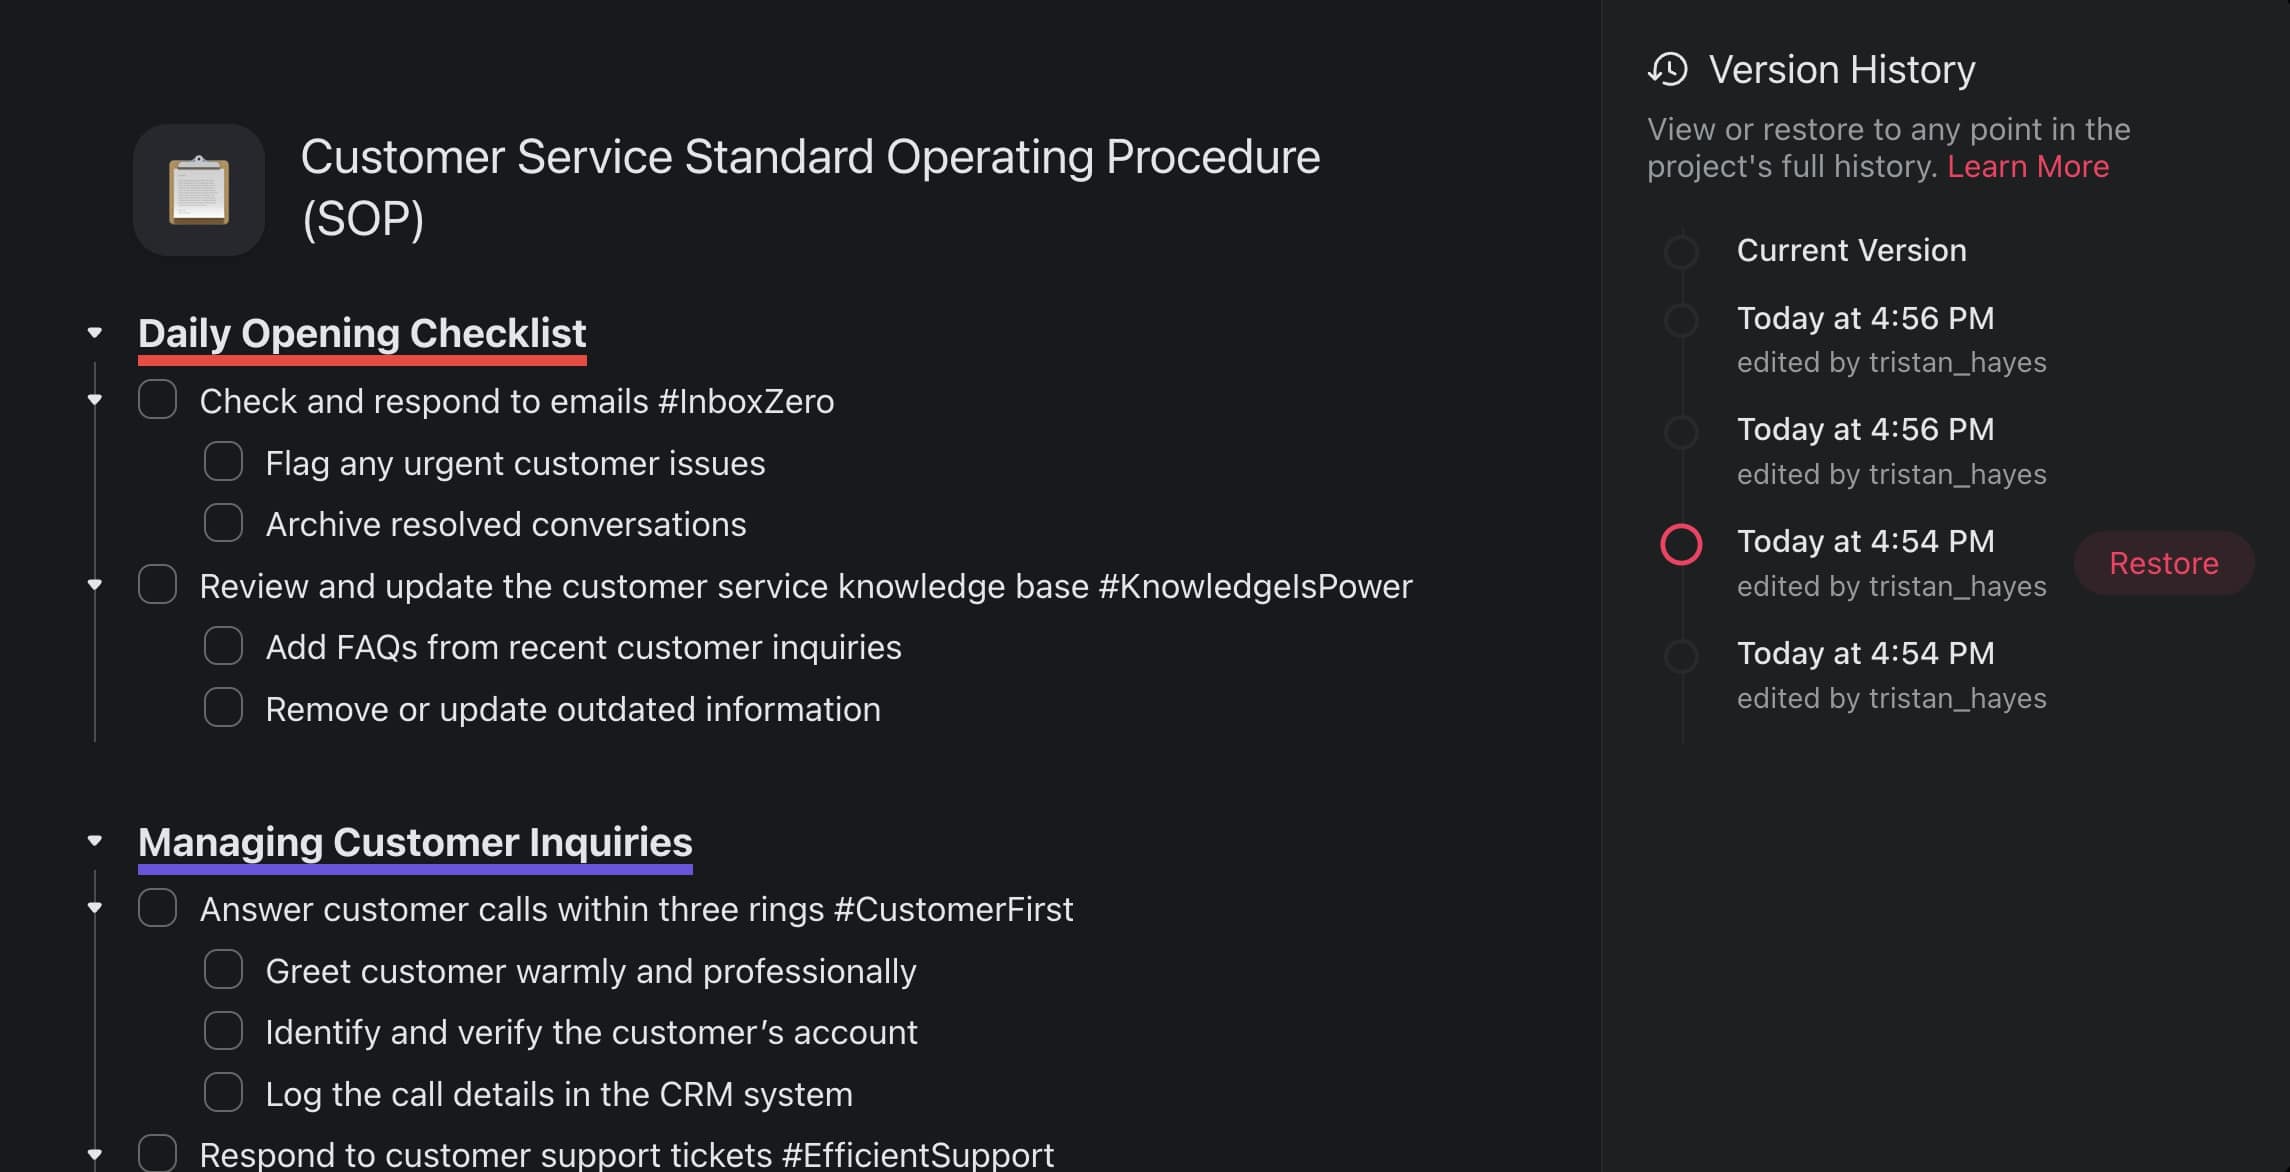Screen dimensions: 2290x1172
Task: Collapse 'Answer customer calls' subtasks
Action: click(95, 909)
